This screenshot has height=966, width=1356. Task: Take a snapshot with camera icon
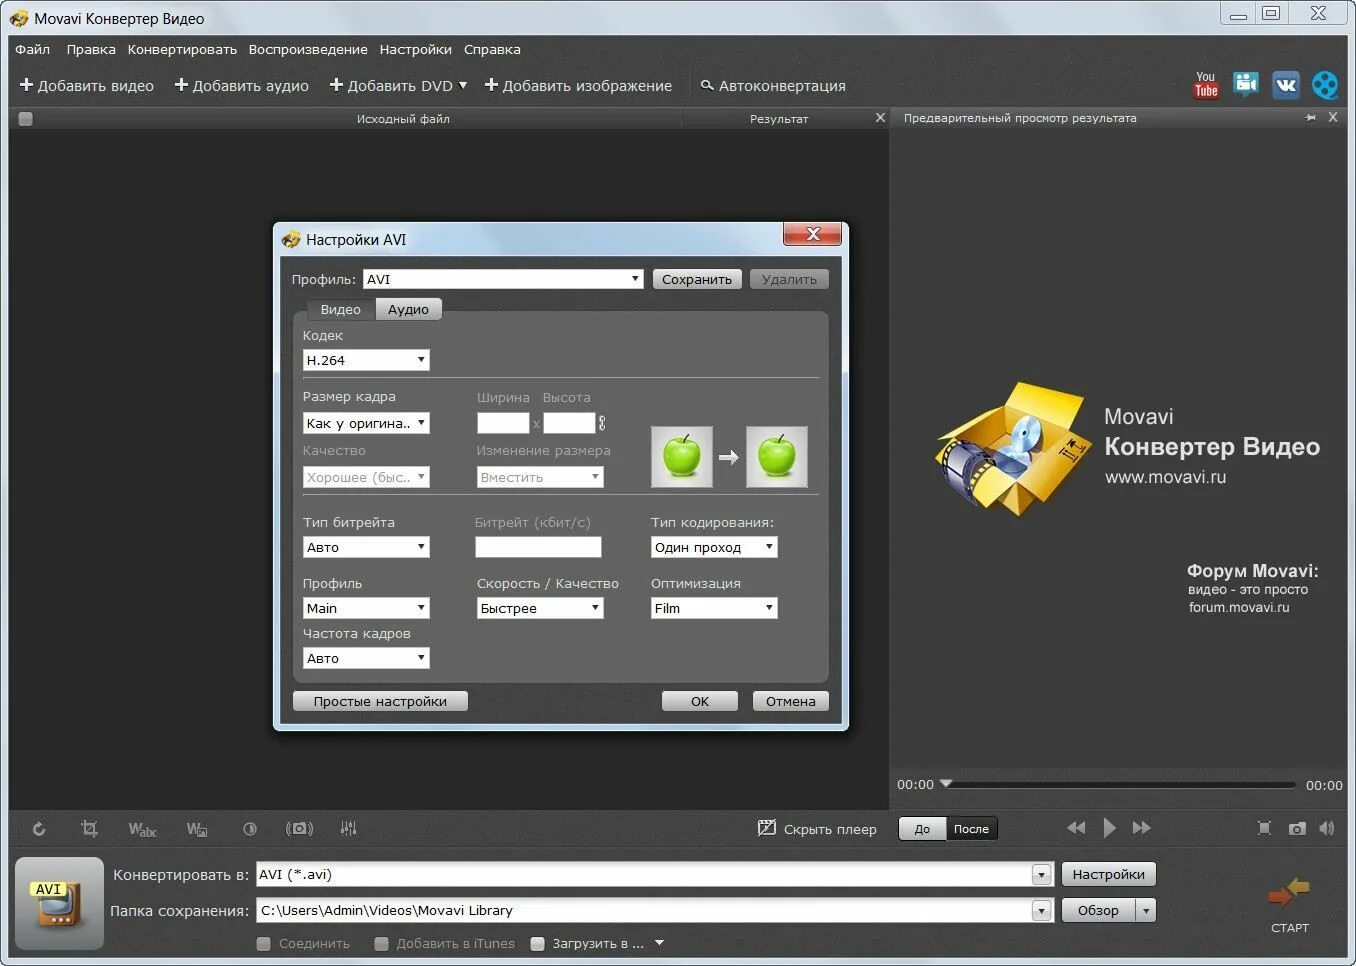point(1297,828)
